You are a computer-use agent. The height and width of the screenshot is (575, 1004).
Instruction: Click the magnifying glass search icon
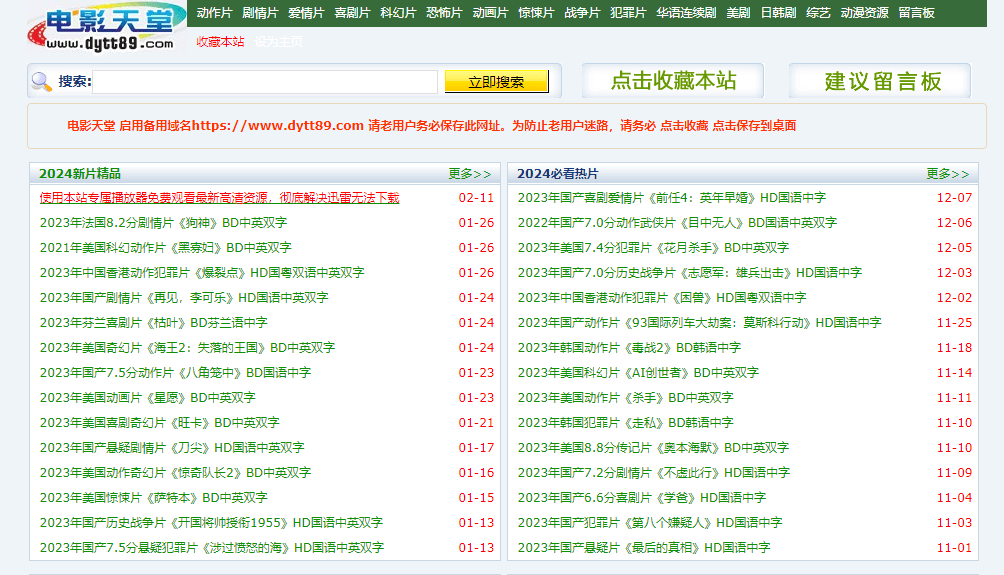point(42,82)
